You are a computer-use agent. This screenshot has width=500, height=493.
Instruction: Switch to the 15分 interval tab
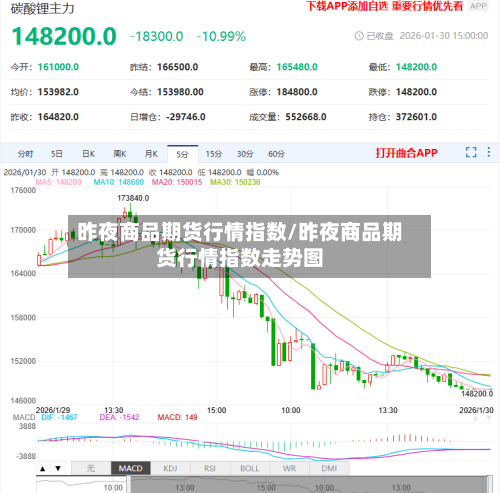click(x=214, y=154)
